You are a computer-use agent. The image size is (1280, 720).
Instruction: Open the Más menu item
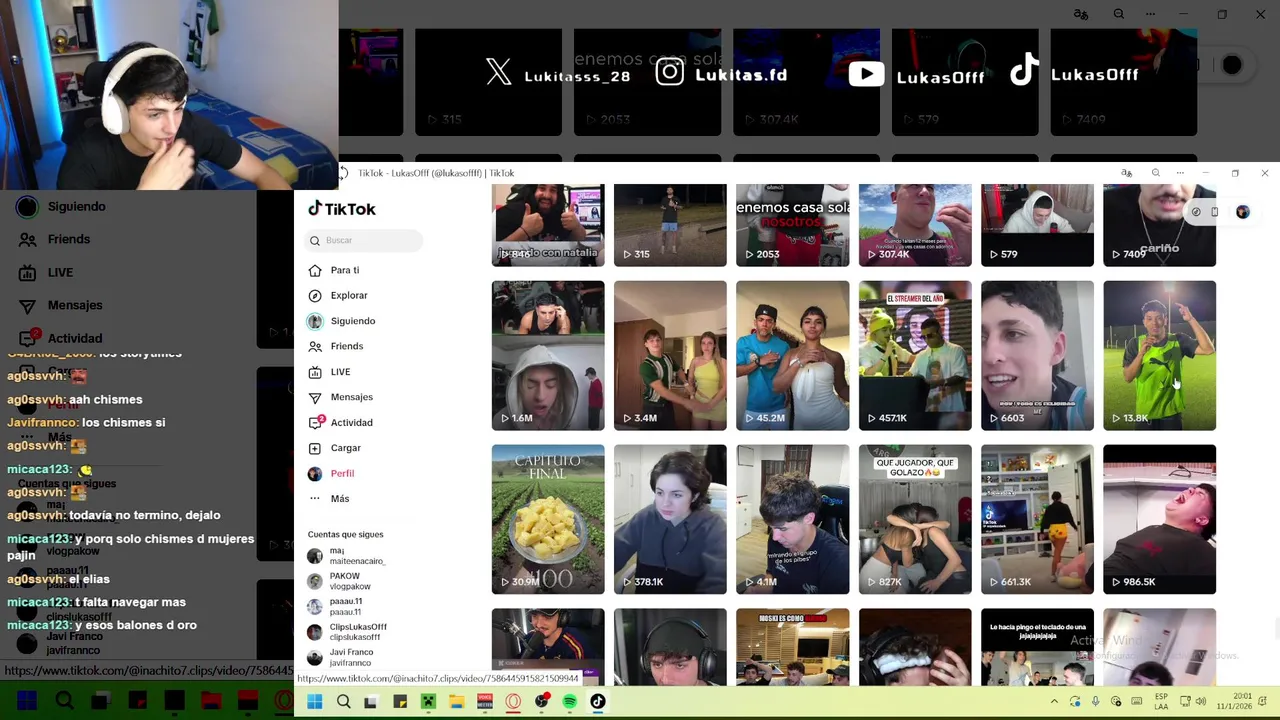(x=339, y=498)
